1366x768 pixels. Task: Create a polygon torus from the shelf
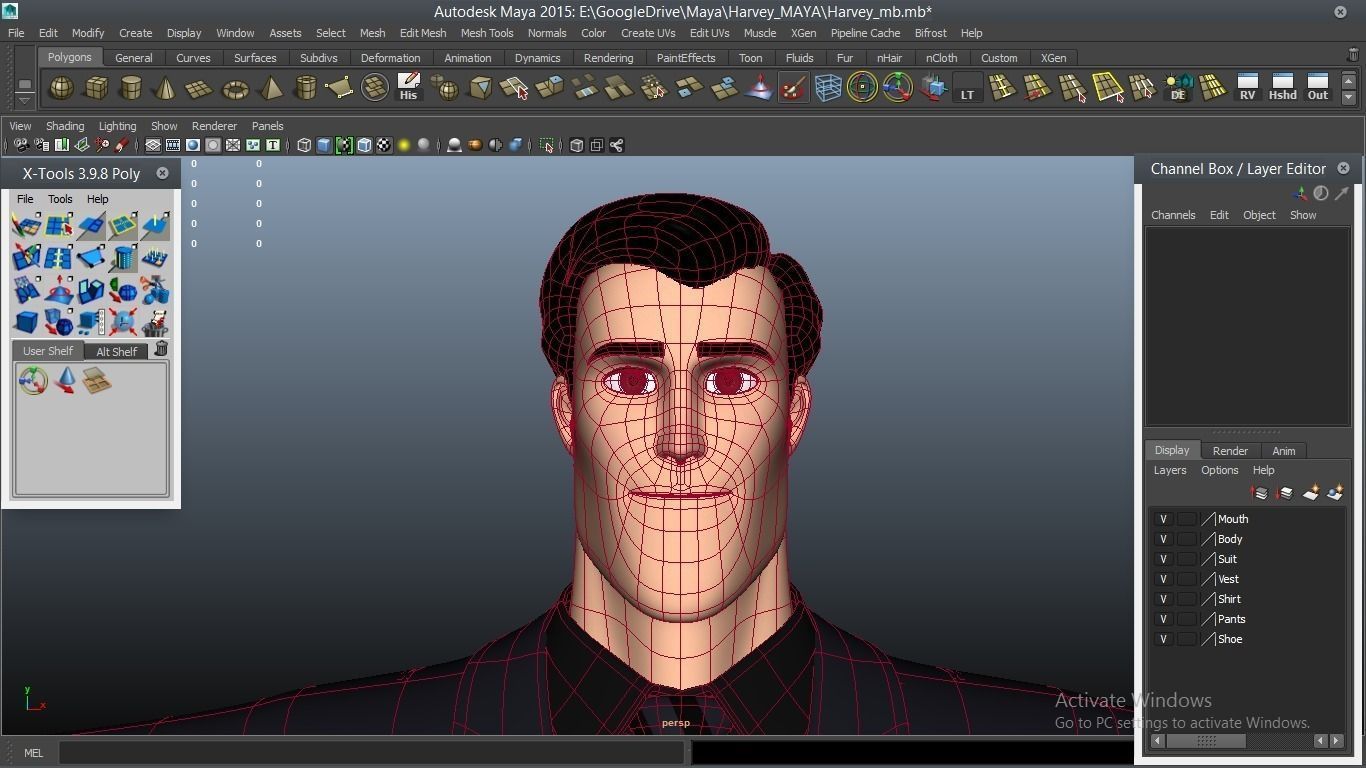click(x=235, y=88)
